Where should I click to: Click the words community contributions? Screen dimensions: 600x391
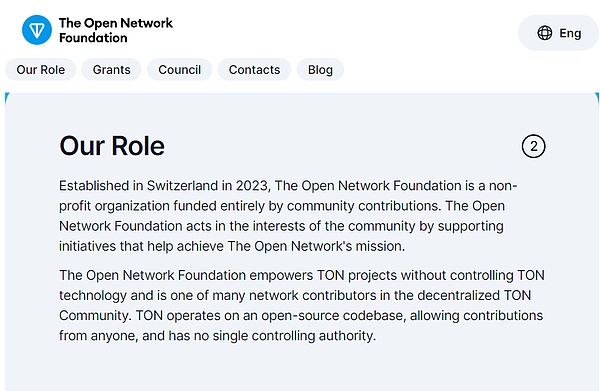tap(362, 206)
